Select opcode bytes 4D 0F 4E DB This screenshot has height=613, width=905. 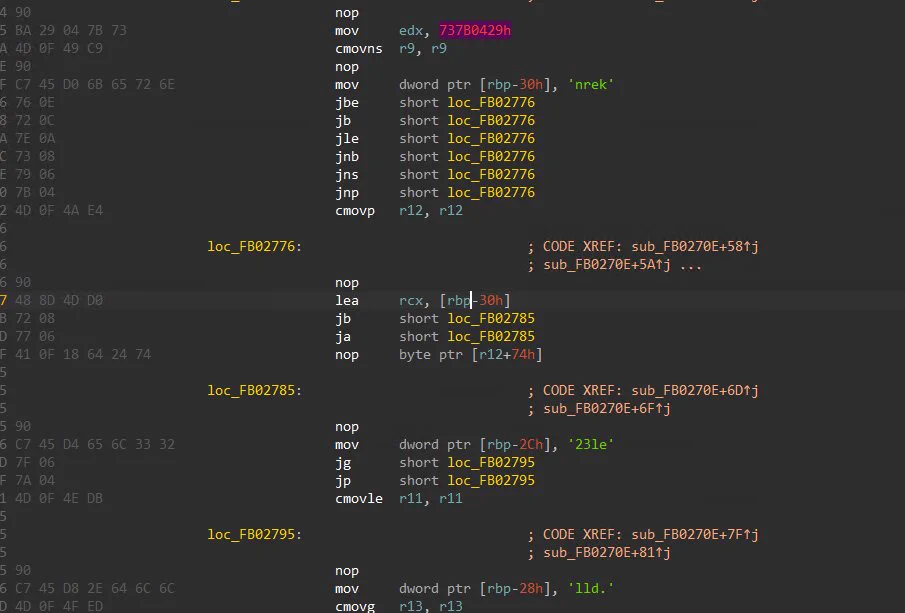59,499
